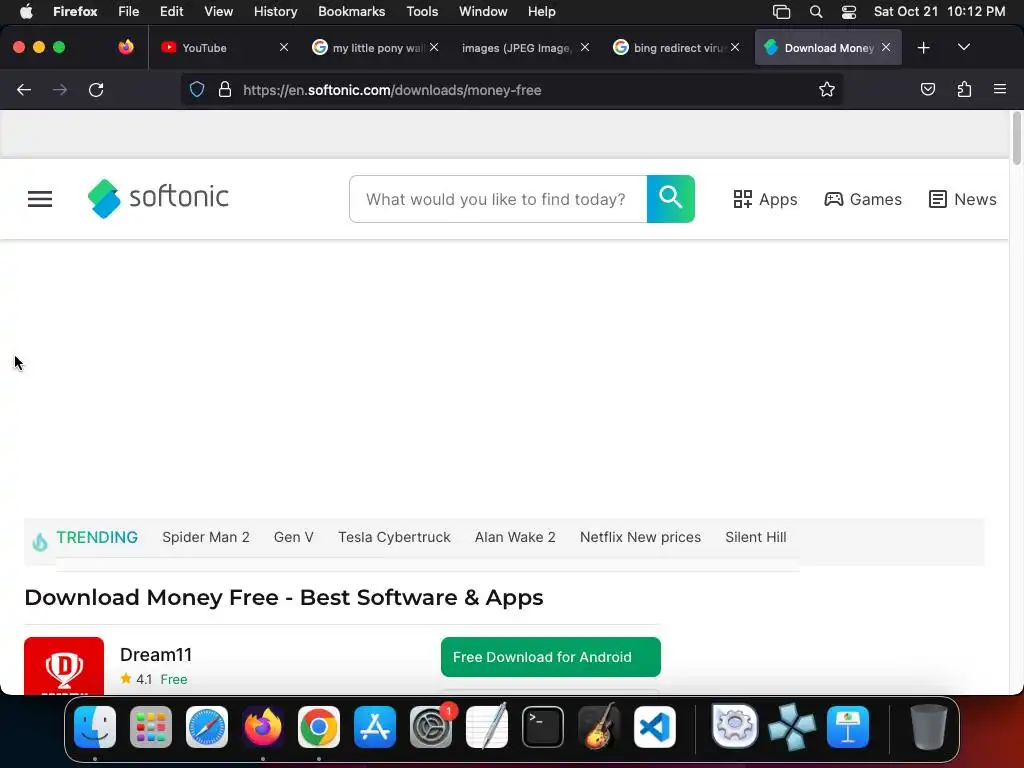The image size is (1024, 768).
Task: Open the Tools menu
Action: [422, 11]
